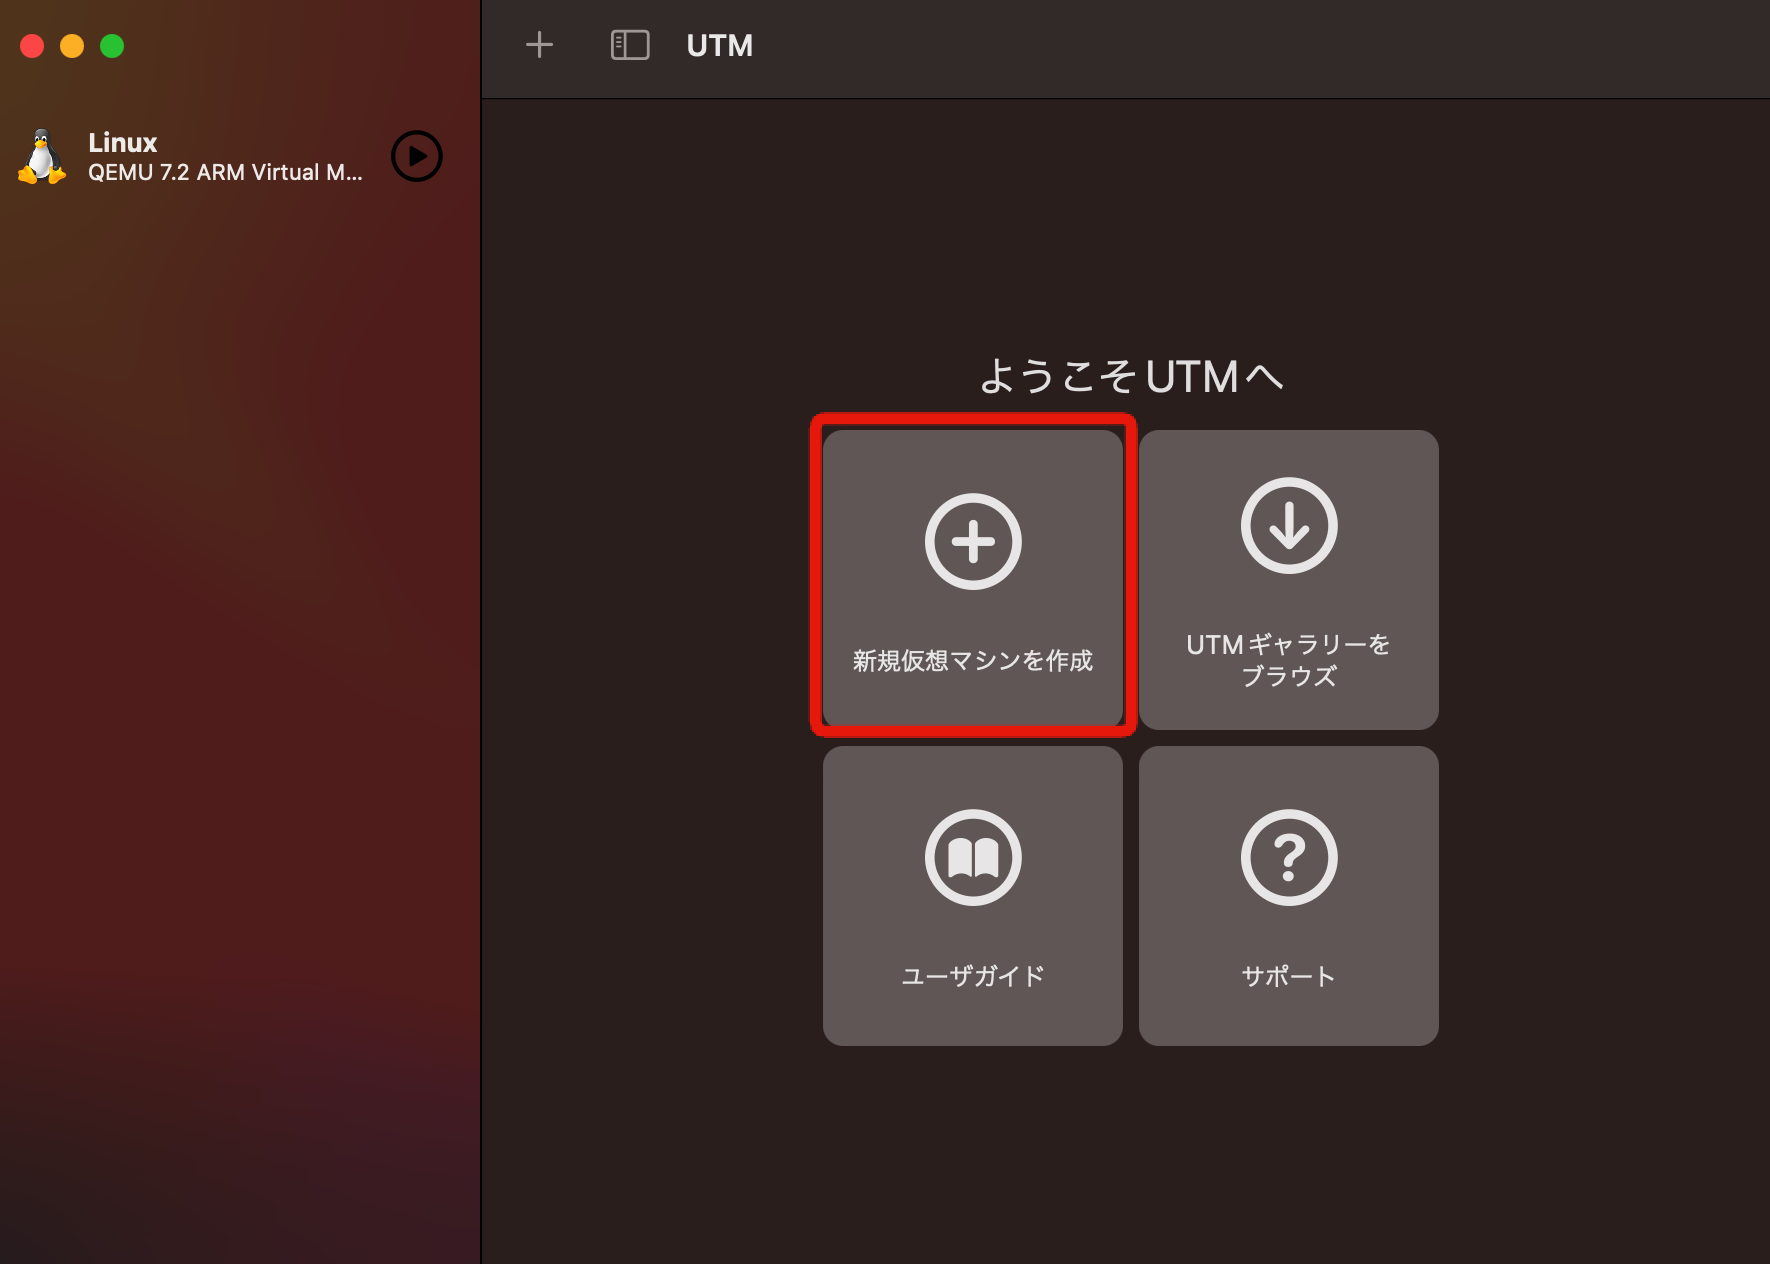Click the ようこそUTMへ heading
This screenshot has height=1264, width=1770.
pyautogui.click(x=1131, y=377)
